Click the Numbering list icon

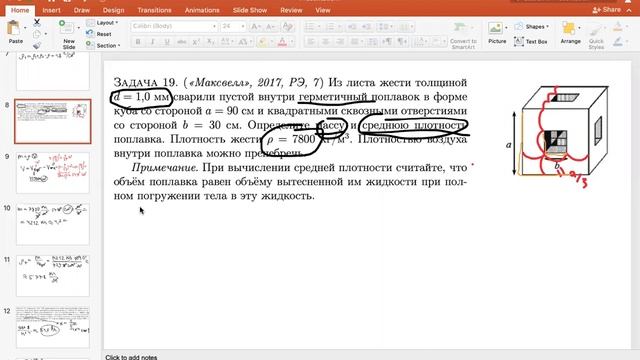(x=329, y=27)
